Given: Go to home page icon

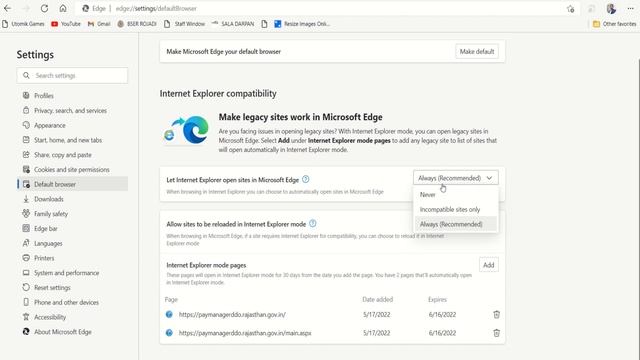Looking at the screenshot, I should [62, 8].
